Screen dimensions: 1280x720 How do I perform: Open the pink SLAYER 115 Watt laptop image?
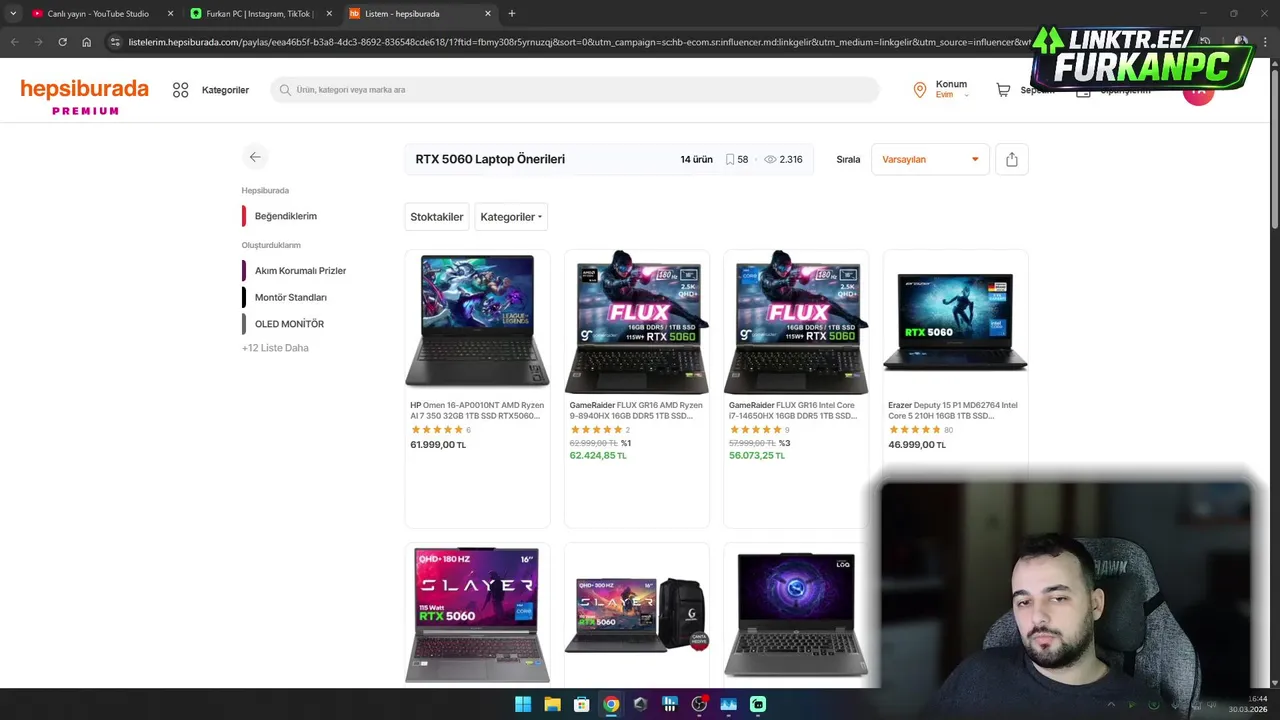(x=477, y=614)
